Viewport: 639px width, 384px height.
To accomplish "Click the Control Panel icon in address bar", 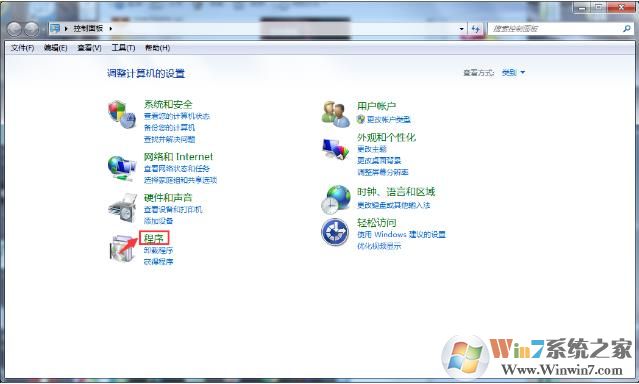I will click(x=55, y=28).
